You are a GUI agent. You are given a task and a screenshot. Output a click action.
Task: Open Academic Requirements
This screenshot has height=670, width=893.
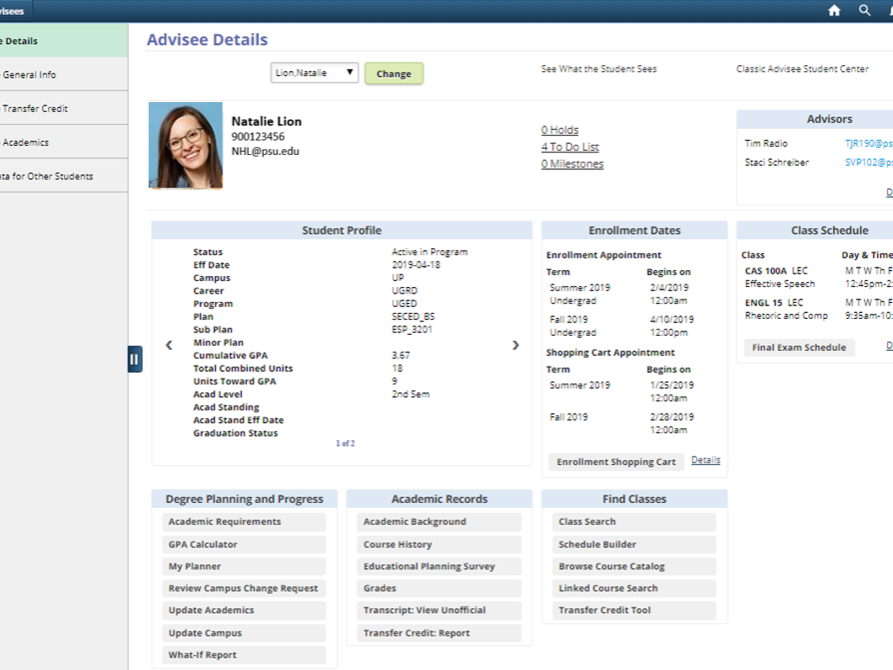click(244, 522)
